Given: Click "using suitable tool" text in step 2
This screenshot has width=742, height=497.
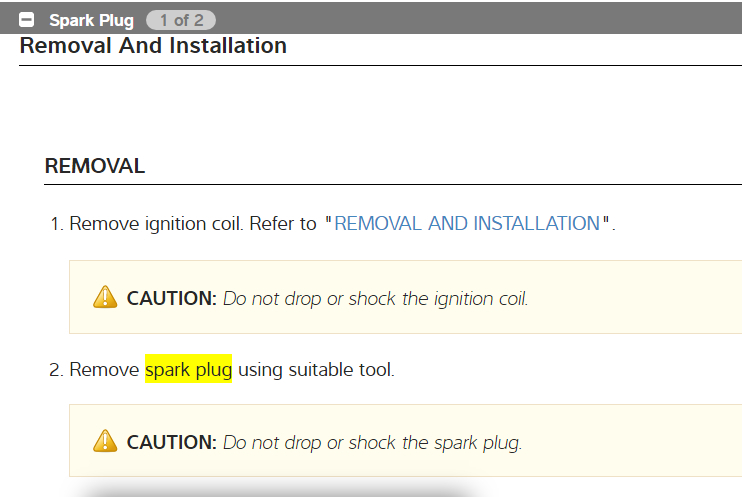Looking at the screenshot, I should [316, 370].
